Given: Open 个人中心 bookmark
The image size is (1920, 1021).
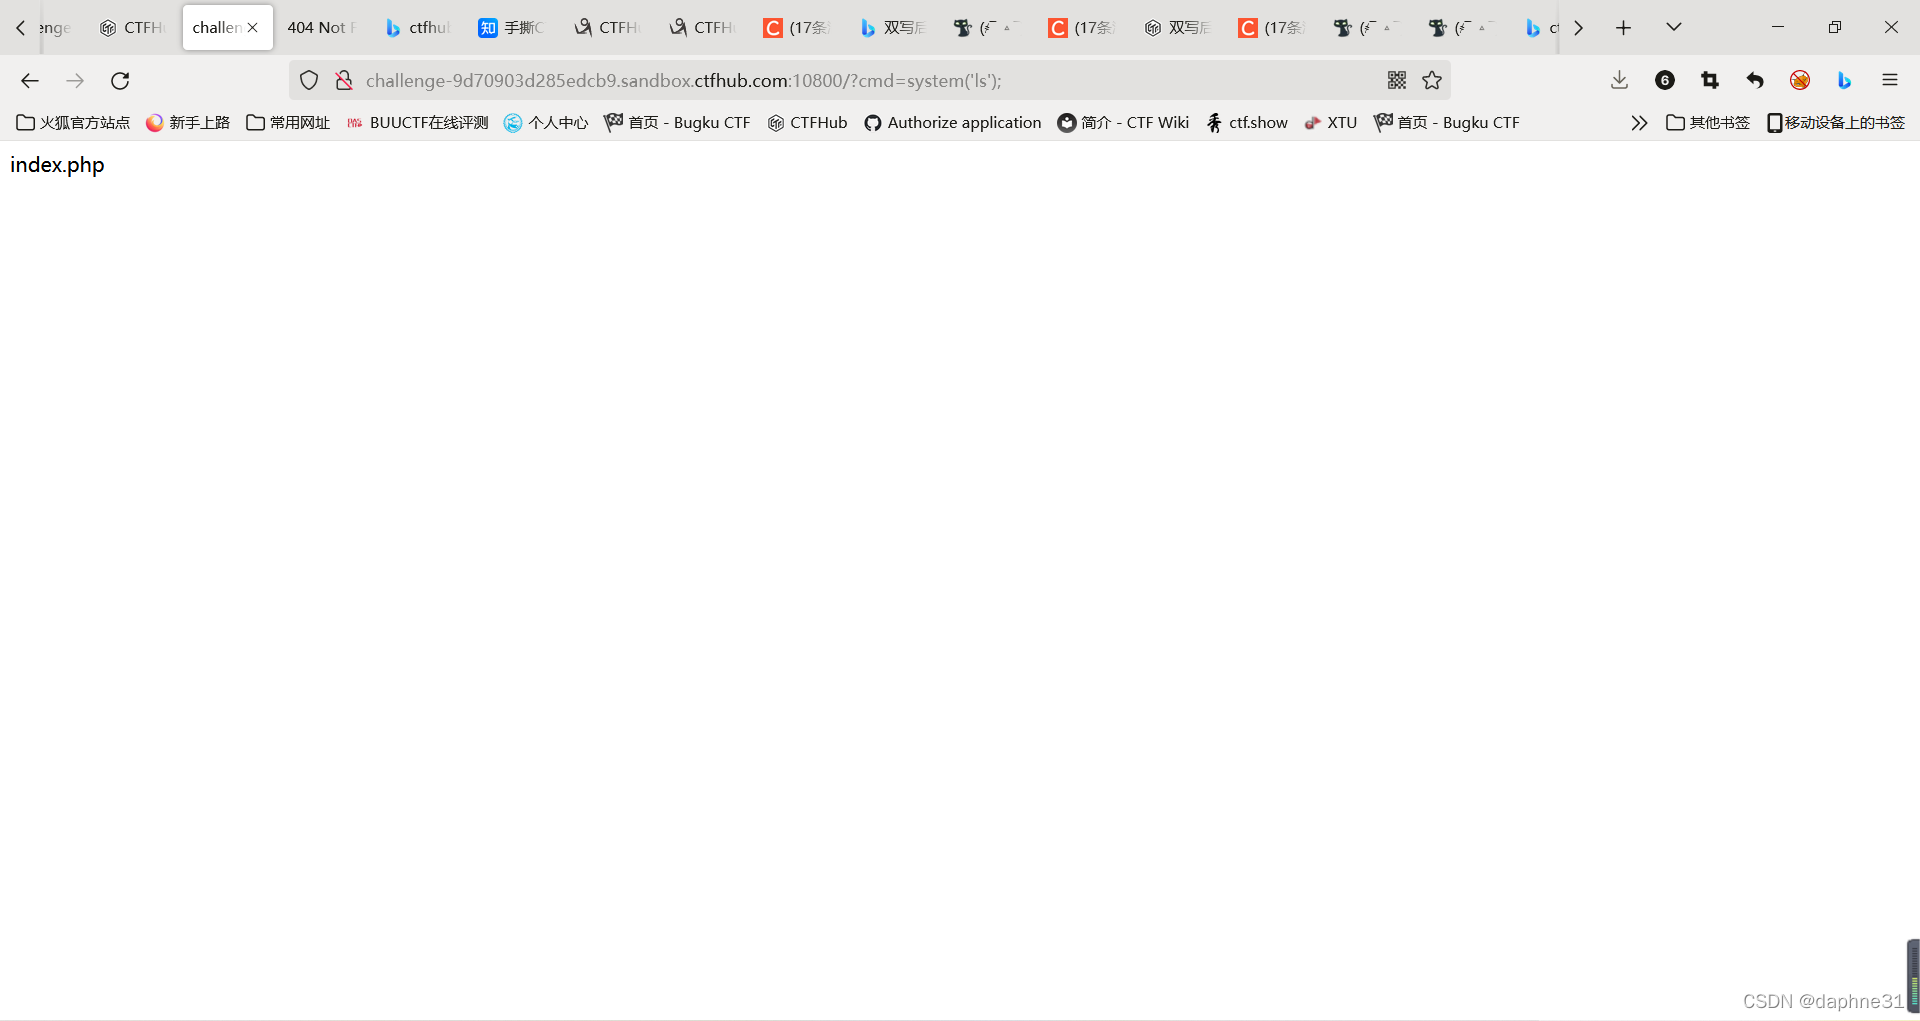Looking at the screenshot, I should [546, 123].
